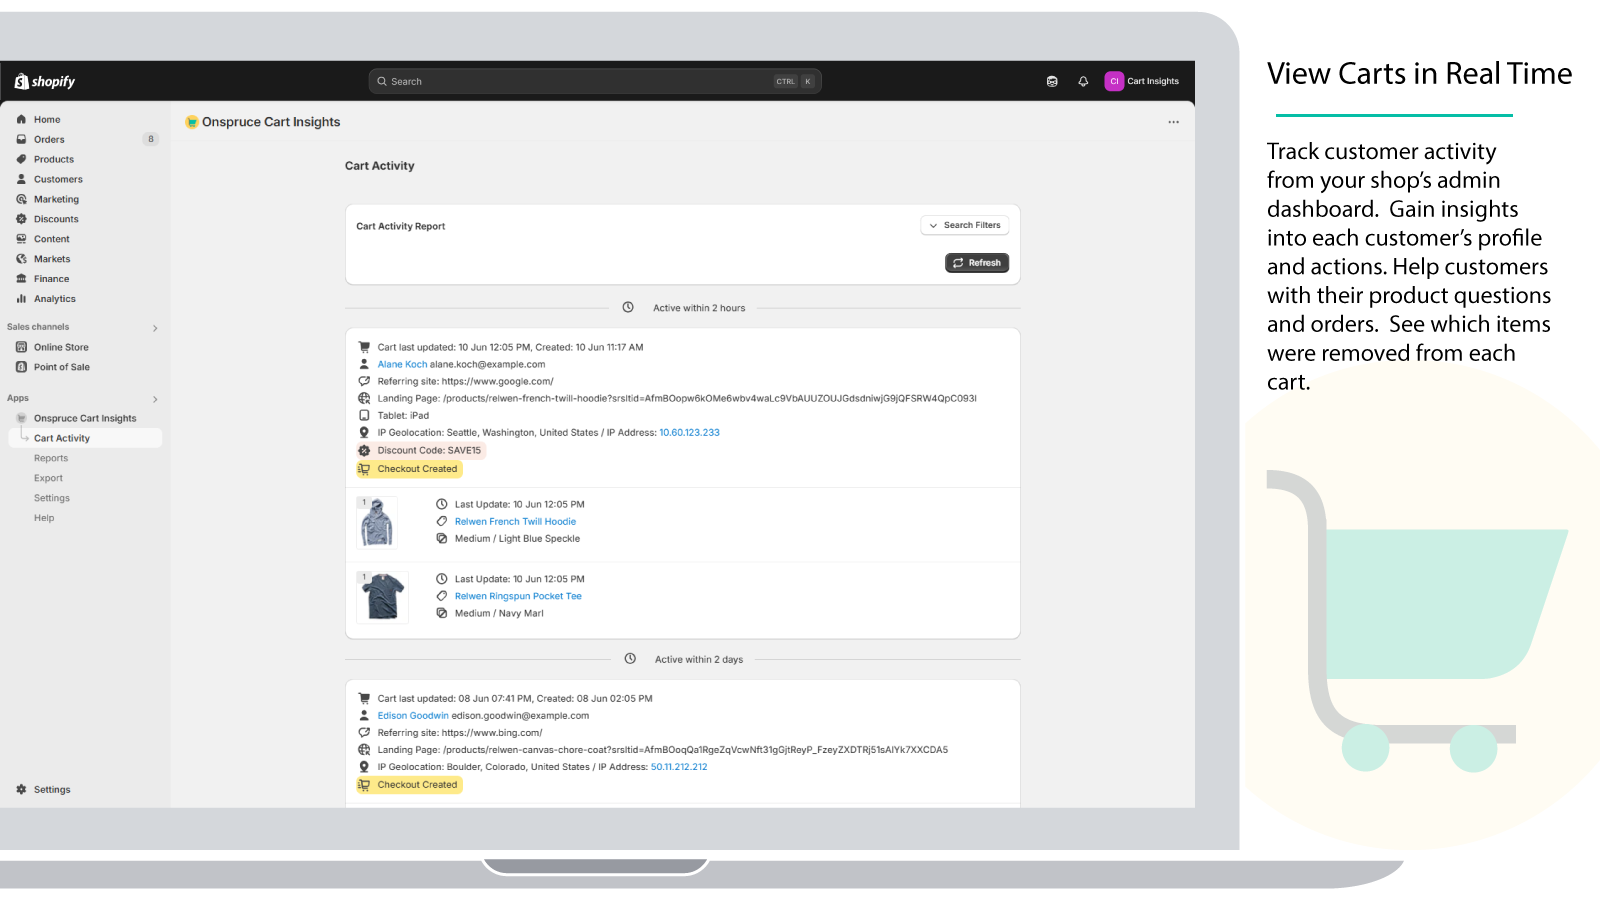1600x900 pixels.
Task: Open IP address 10.60.123.233 link
Action: coord(689,433)
